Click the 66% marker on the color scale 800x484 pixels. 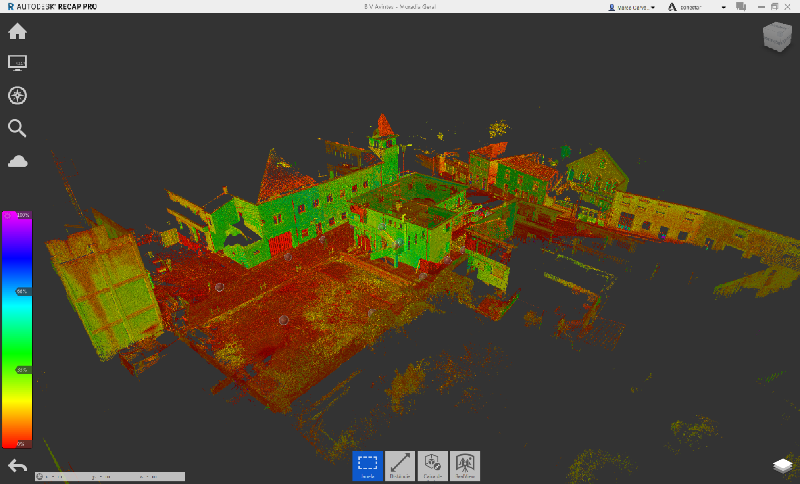click(19, 291)
